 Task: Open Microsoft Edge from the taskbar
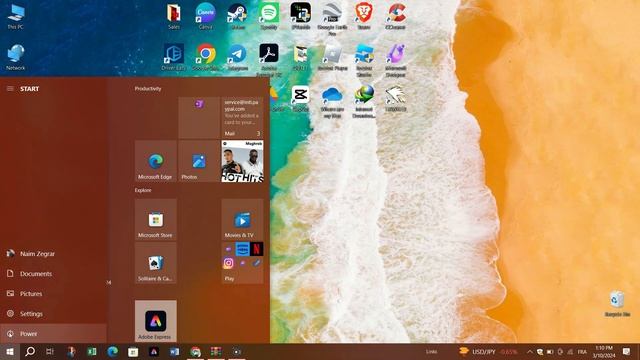[x=113, y=351]
